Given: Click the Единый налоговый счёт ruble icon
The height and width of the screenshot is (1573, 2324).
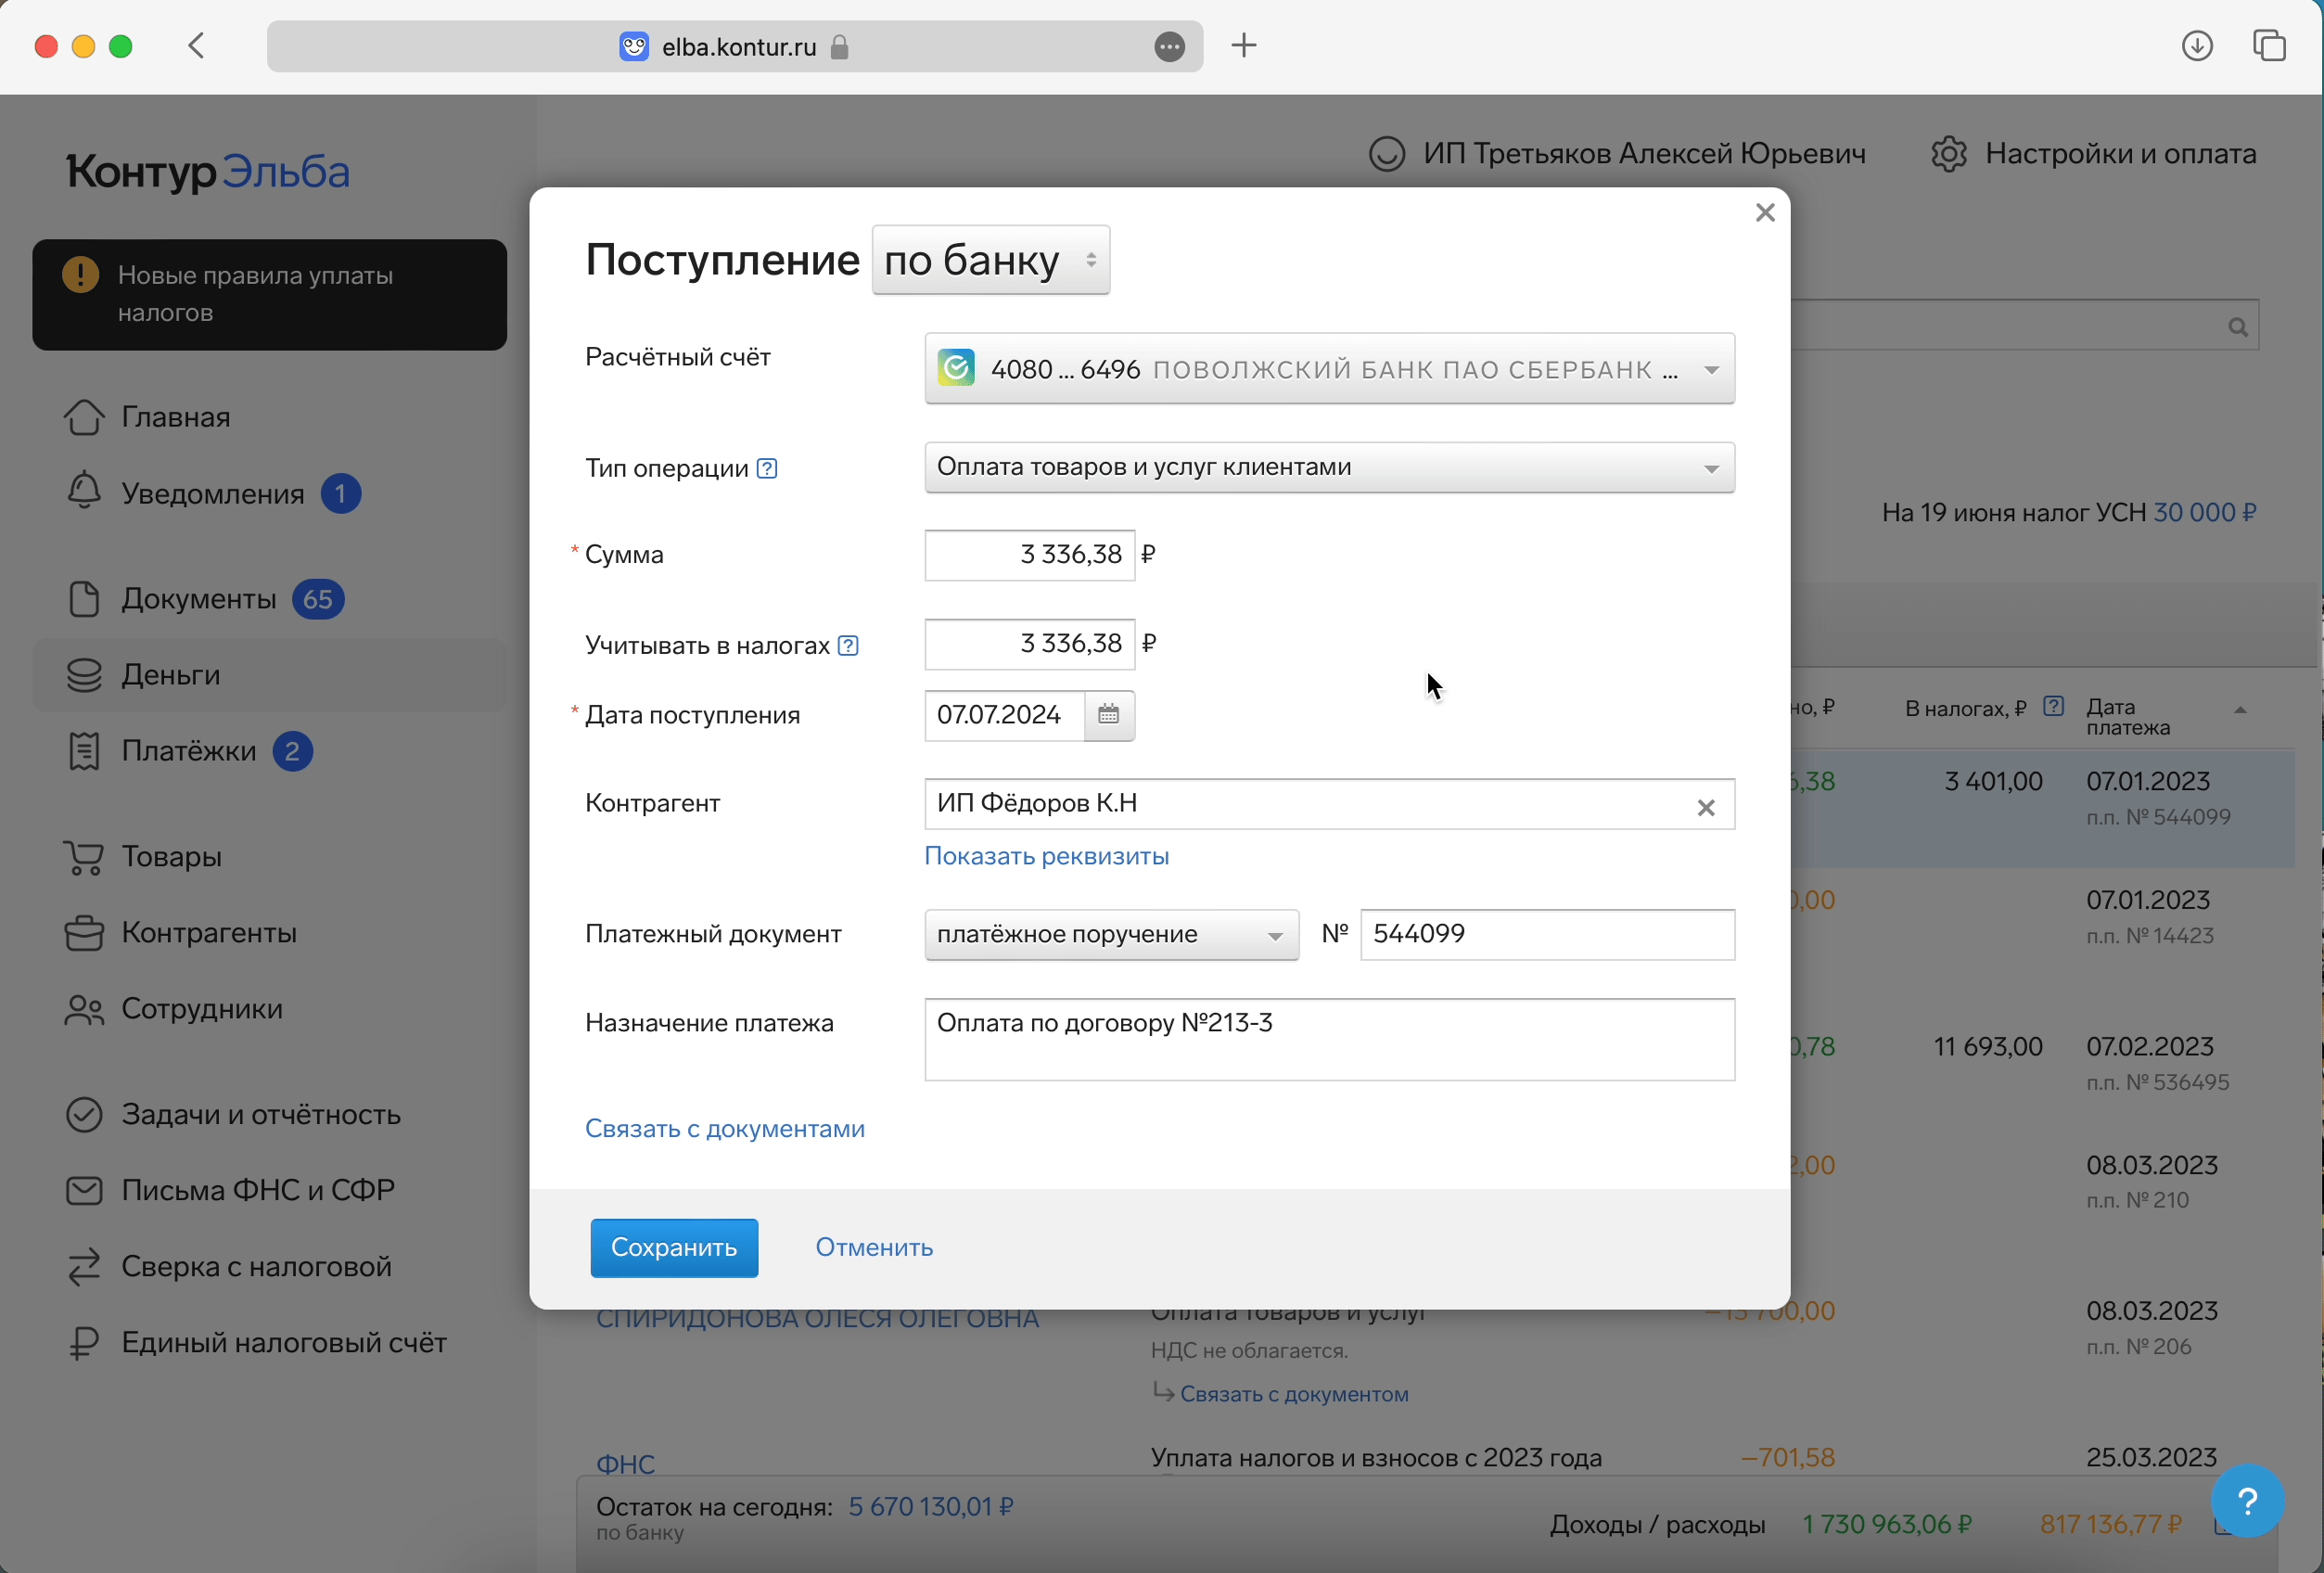Looking at the screenshot, I should [84, 1343].
